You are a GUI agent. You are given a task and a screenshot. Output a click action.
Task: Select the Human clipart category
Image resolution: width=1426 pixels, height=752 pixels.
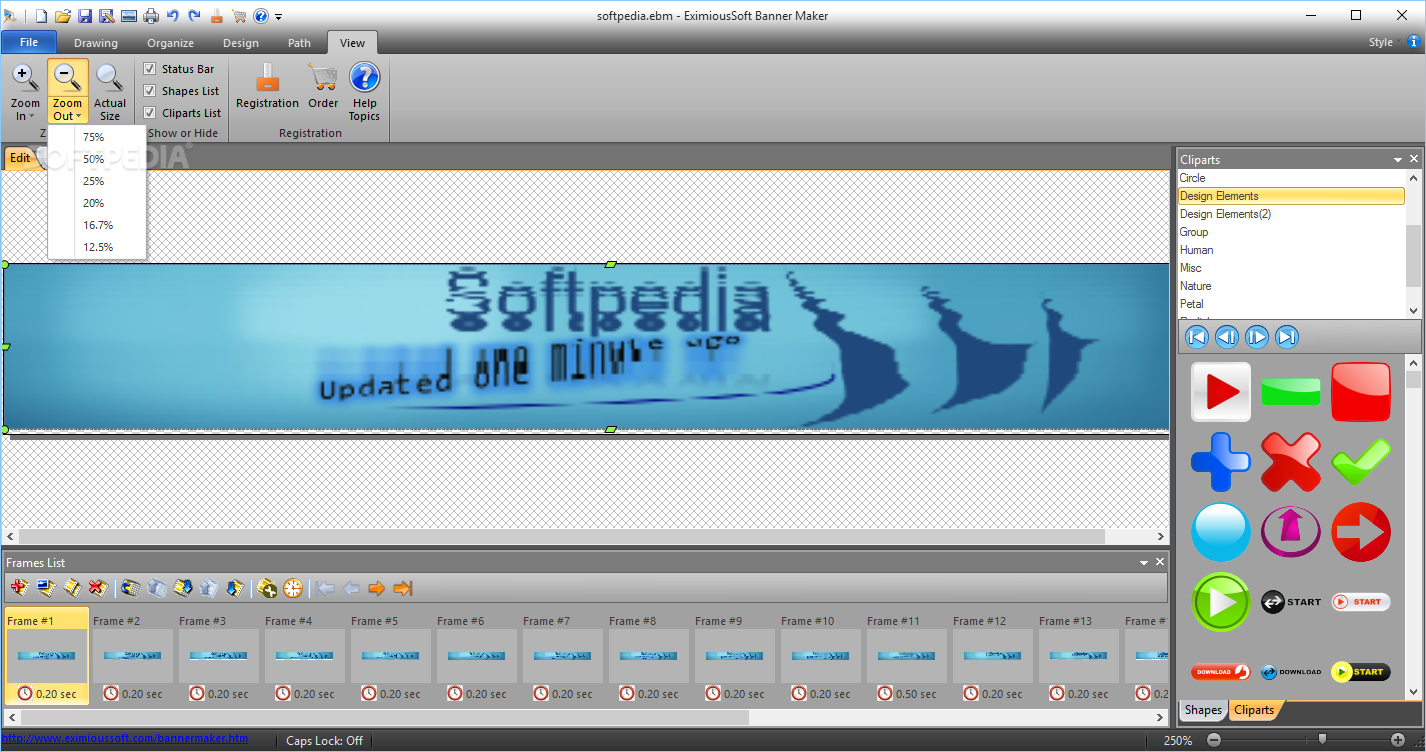pyautogui.click(x=1292, y=250)
